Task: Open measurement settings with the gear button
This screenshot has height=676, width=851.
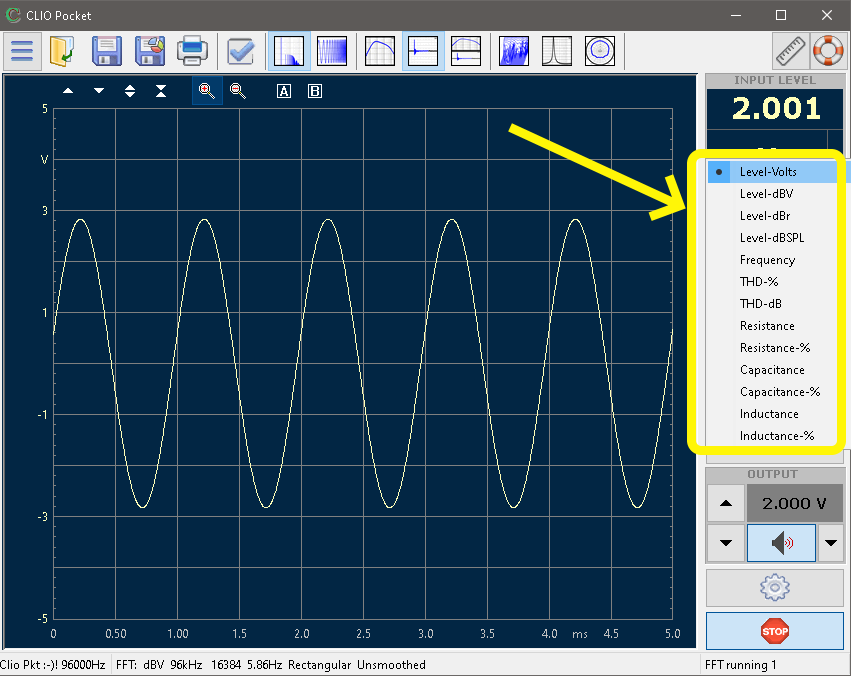Action: 774,587
